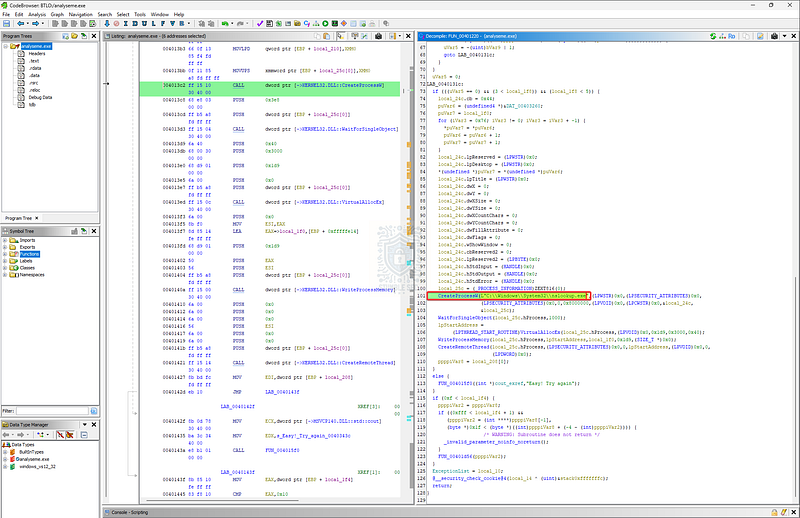
Task: Expand the Labels node in Symbol Tree
Action: tap(5, 261)
